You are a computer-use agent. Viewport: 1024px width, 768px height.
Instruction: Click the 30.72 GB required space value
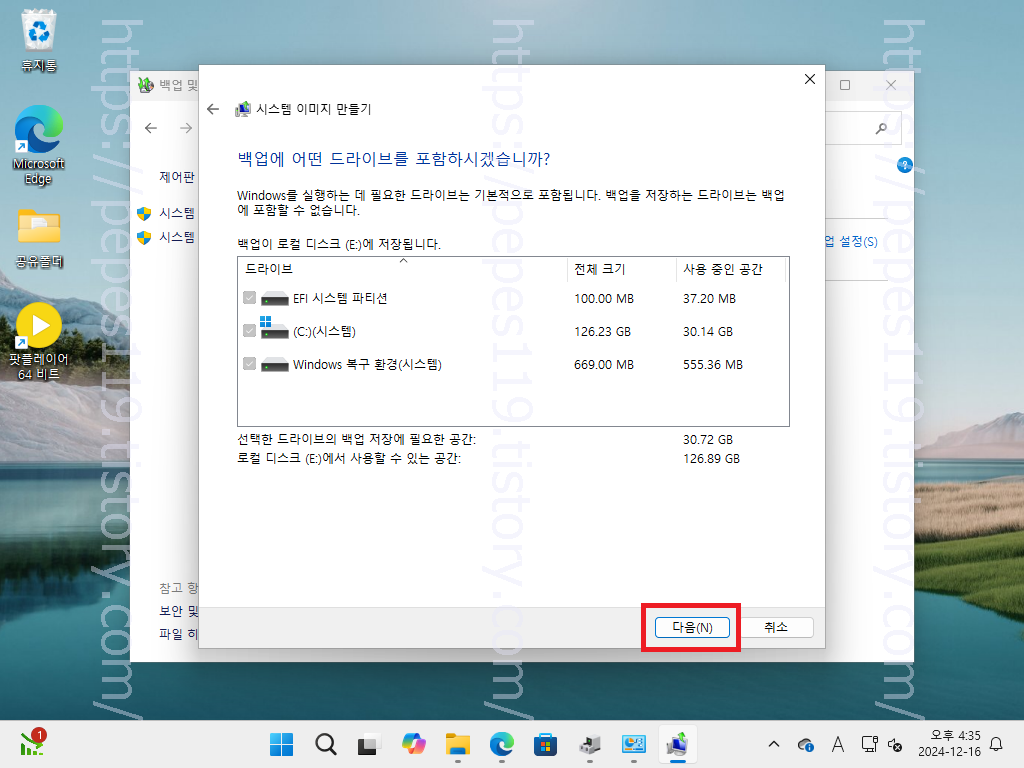coord(708,440)
